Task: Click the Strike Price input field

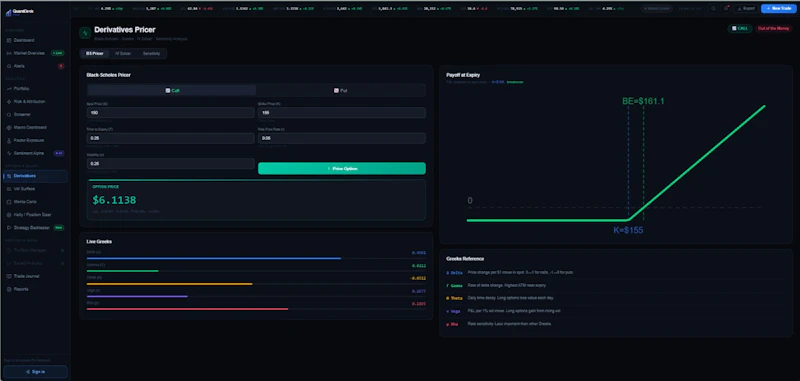Action: [x=342, y=113]
